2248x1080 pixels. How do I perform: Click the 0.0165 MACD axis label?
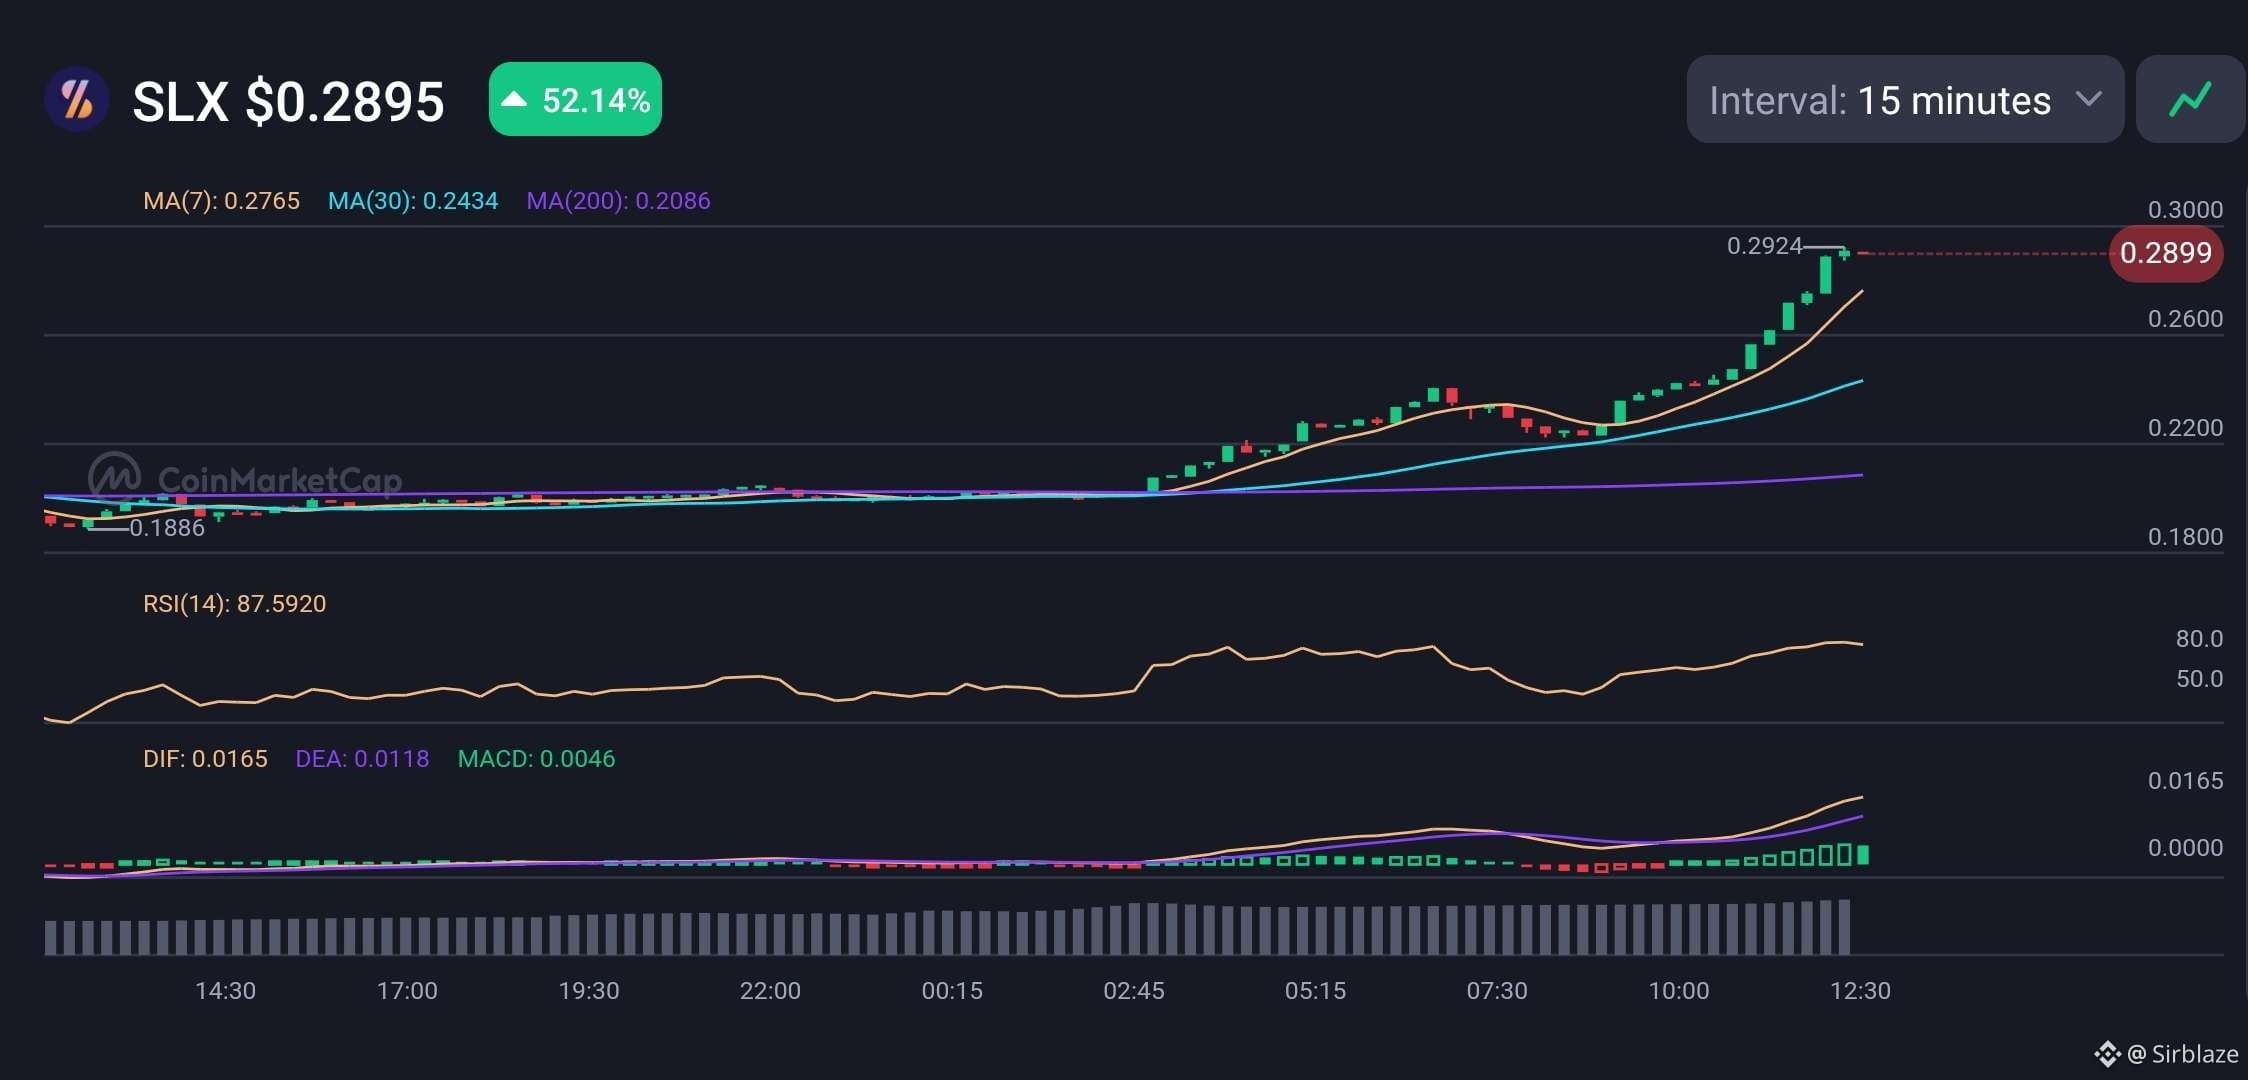click(x=2185, y=780)
